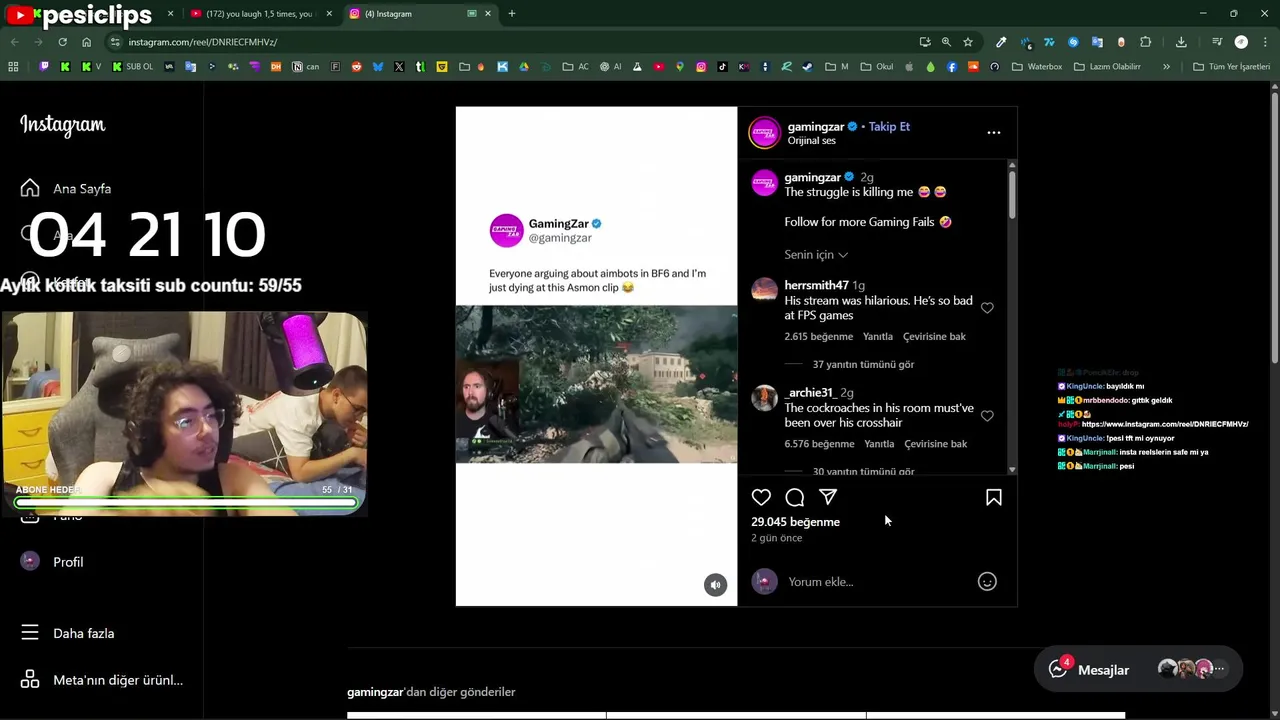This screenshot has width=1280, height=720.
Task: Like the reel with the heart icon
Action: pyautogui.click(x=761, y=497)
